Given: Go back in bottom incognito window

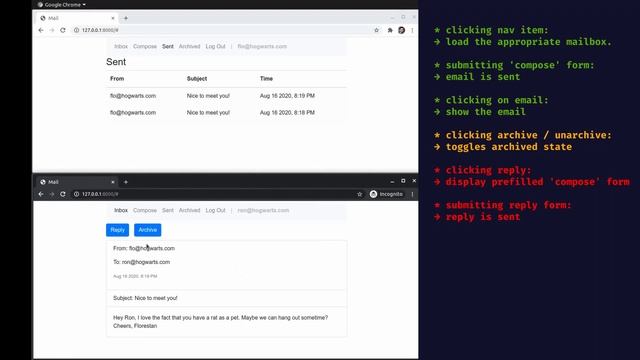Looking at the screenshot, I should (x=41, y=194).
